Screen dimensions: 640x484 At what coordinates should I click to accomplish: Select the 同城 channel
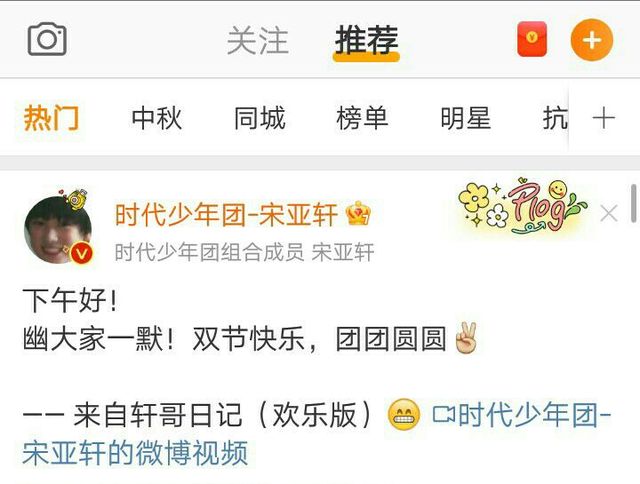pyautogui.click(x=260, y=118)
